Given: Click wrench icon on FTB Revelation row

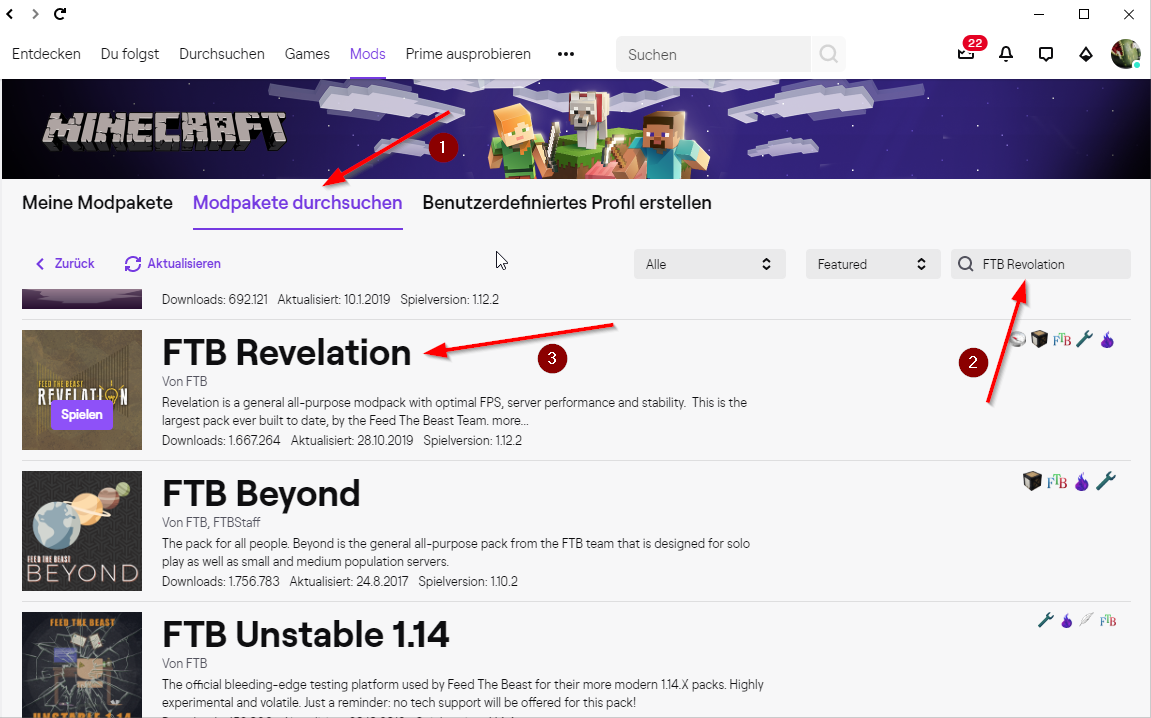Looking at the screenshot, I should pos(1085,339).
